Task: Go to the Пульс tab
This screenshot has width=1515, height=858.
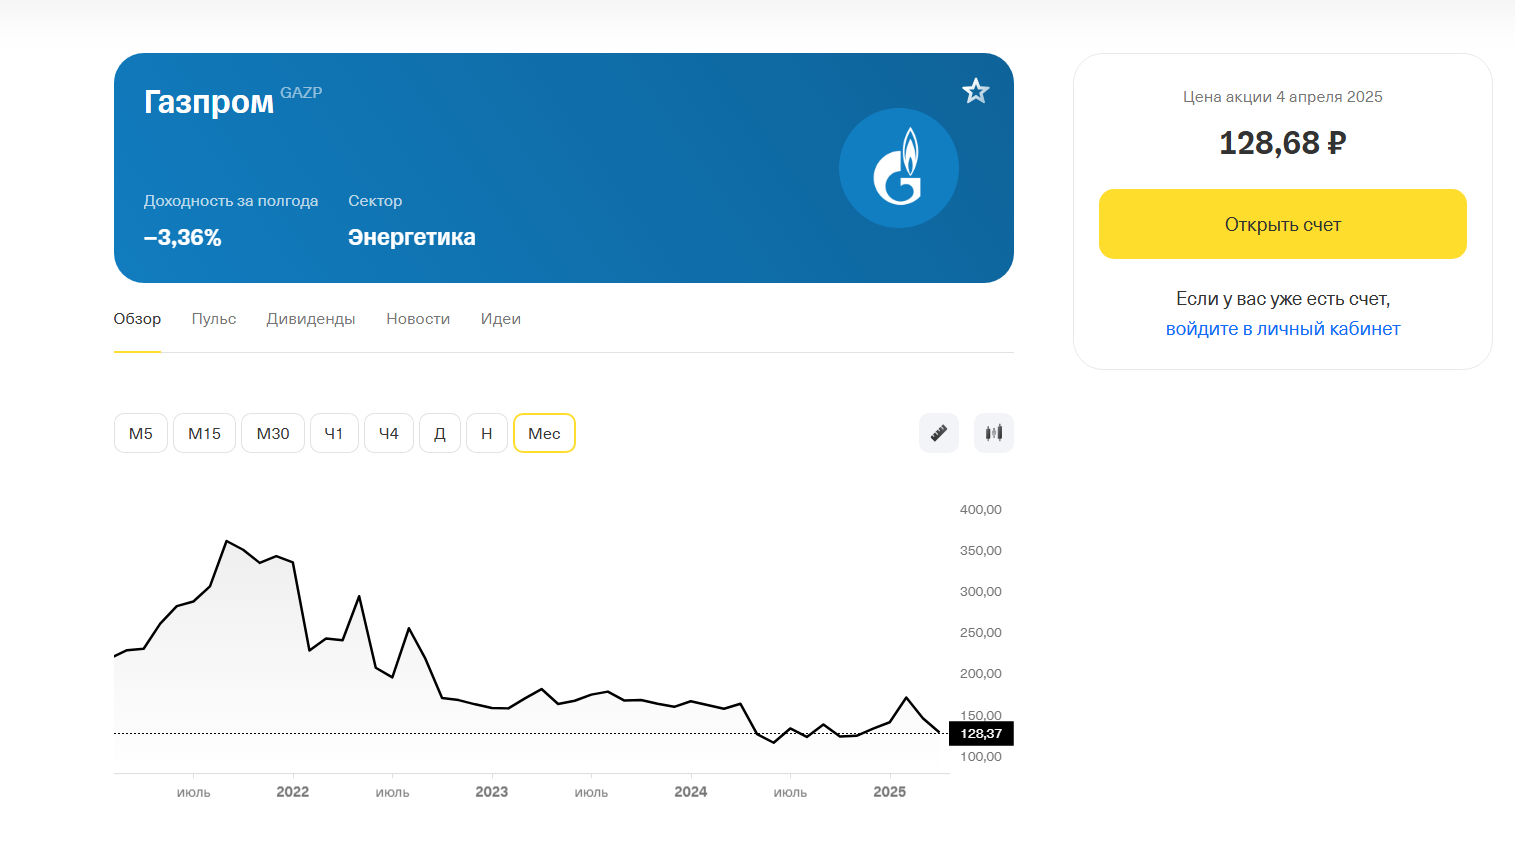Action: pos(214,319)
